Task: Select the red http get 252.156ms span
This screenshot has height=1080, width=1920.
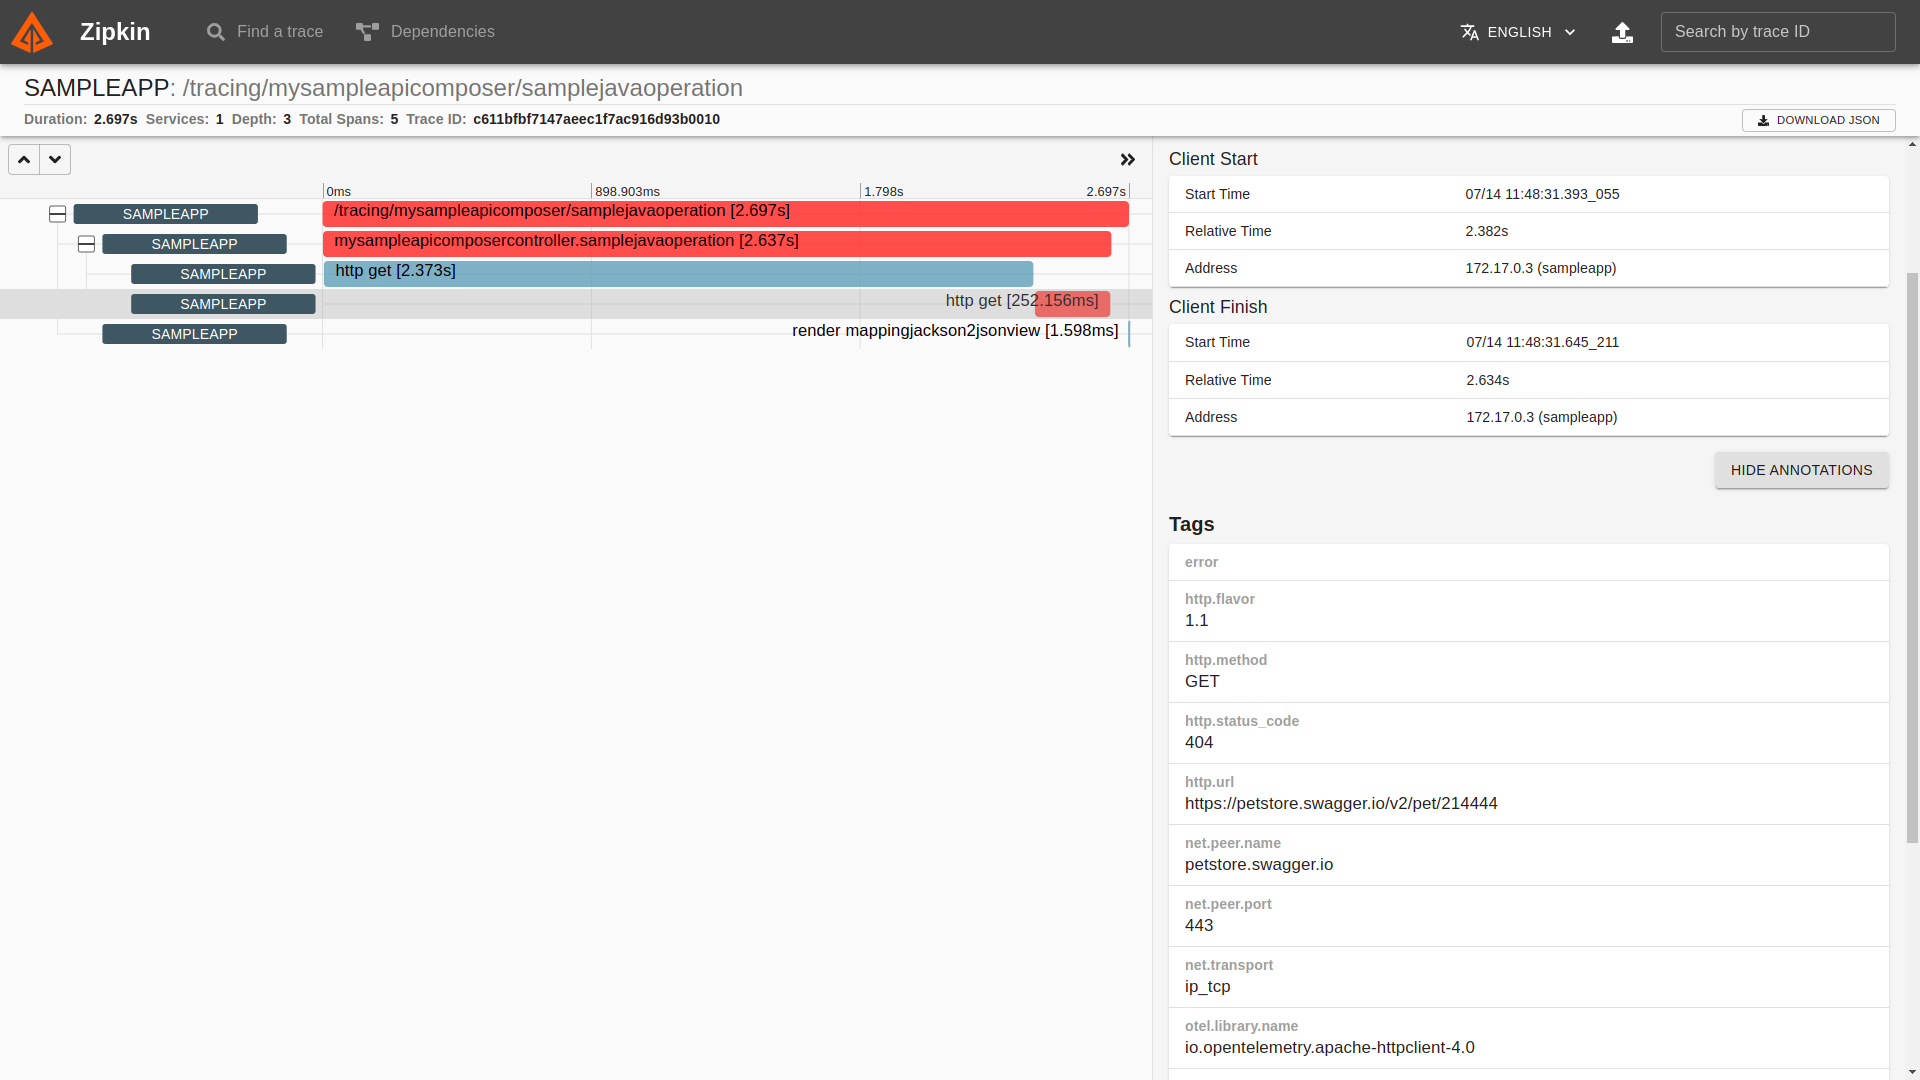Action: (1072, 303)
